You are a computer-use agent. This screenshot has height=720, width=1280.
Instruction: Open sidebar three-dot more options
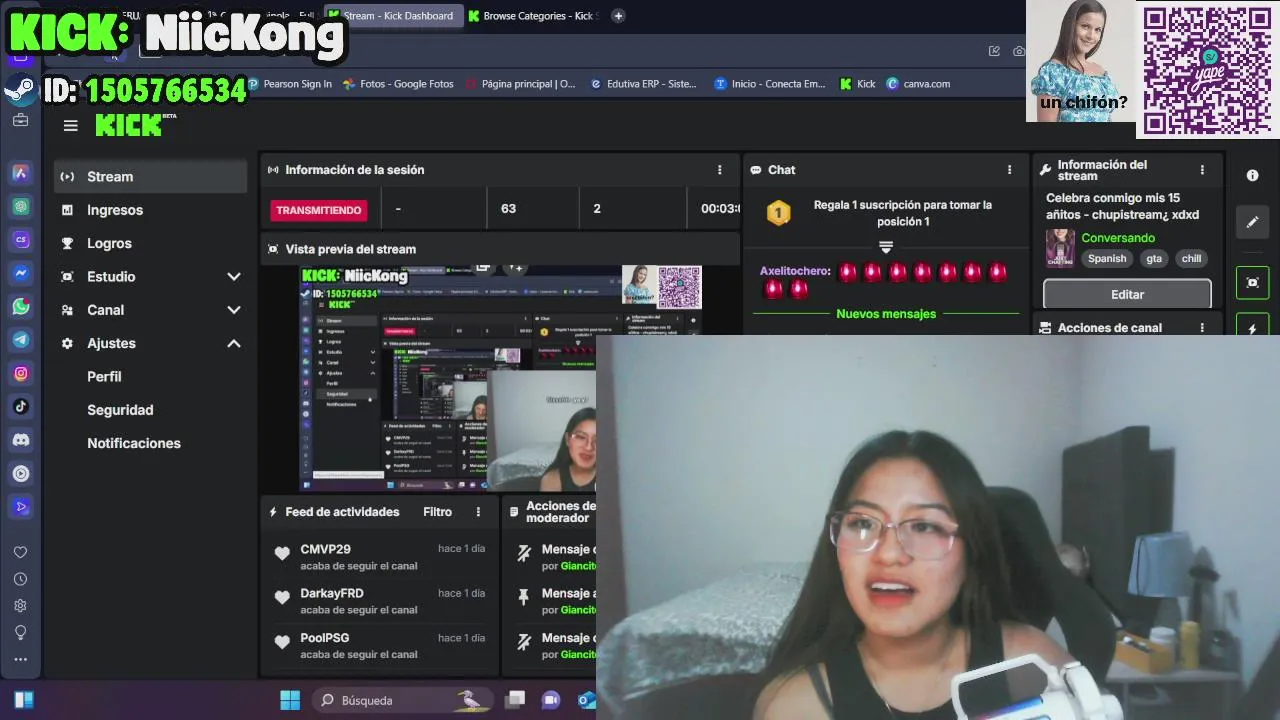click(20, 659)
